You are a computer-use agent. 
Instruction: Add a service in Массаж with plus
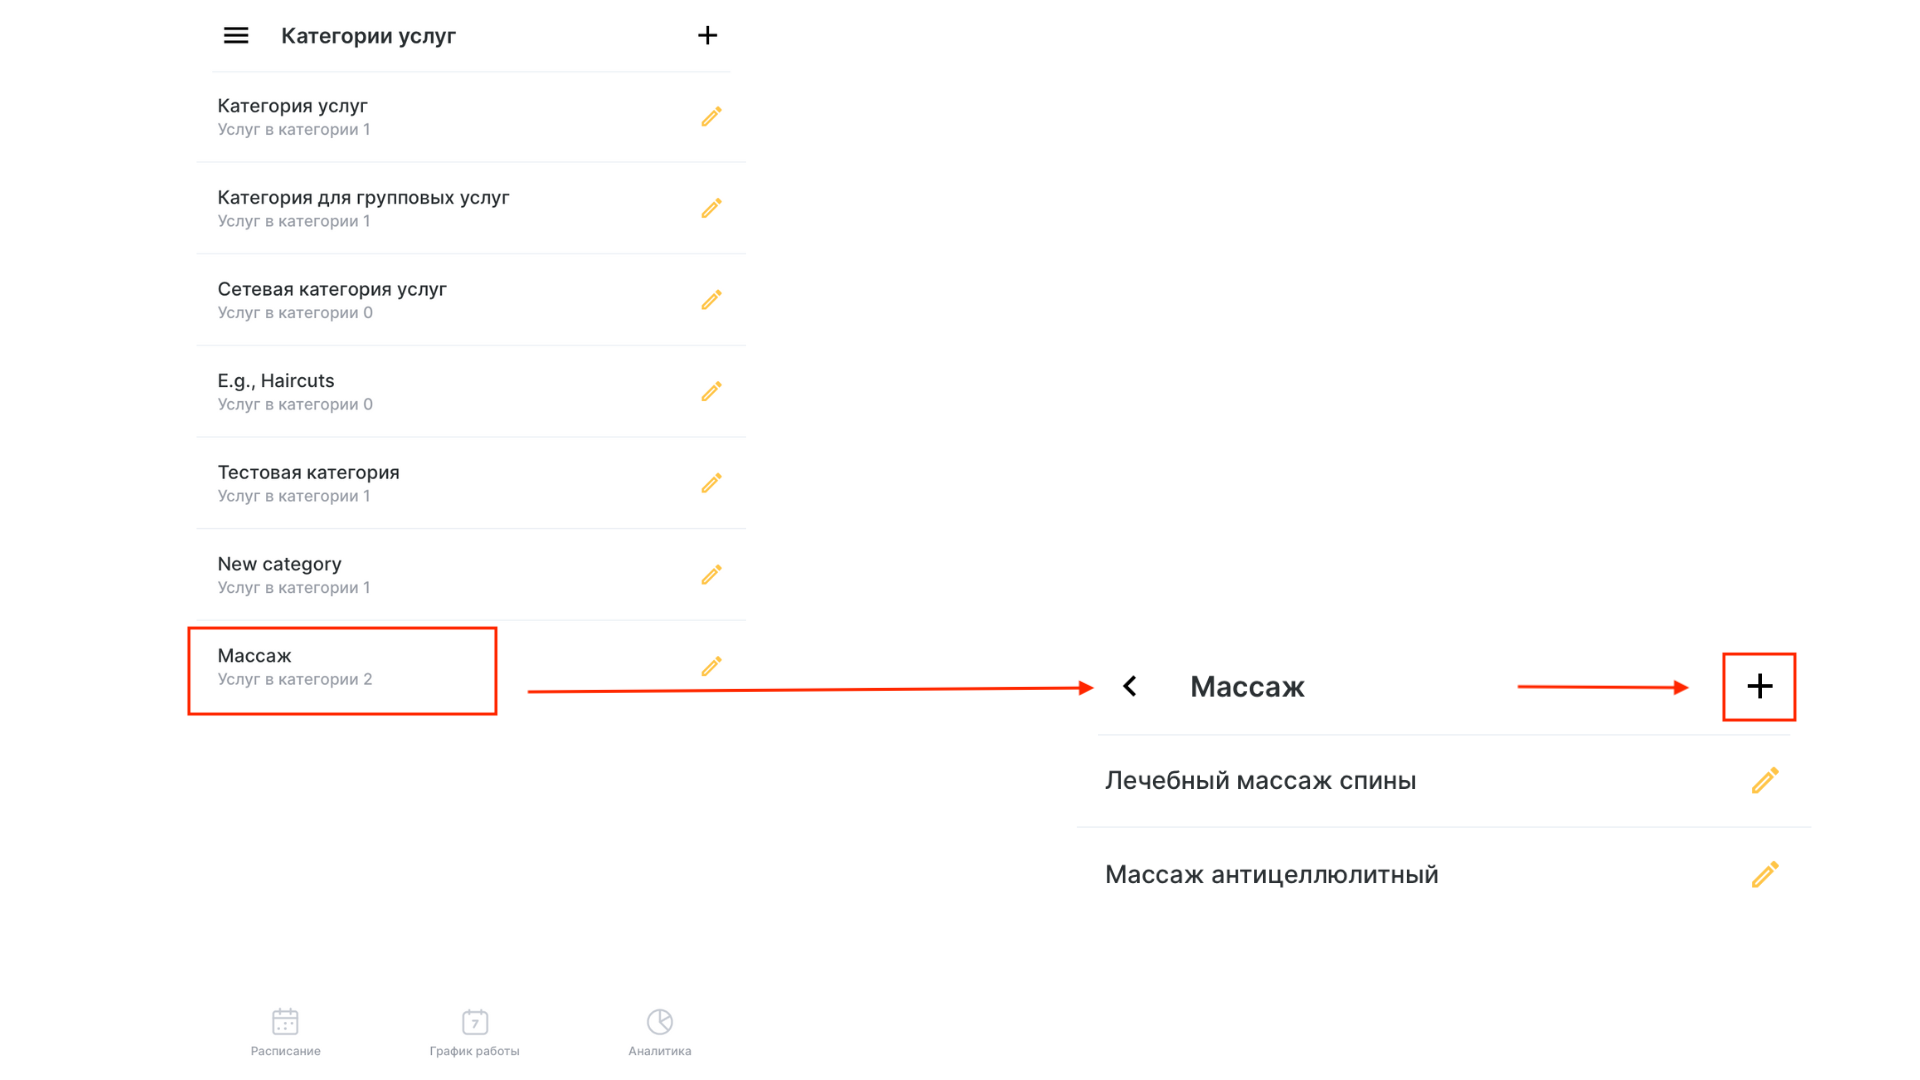coord(1759,686)
